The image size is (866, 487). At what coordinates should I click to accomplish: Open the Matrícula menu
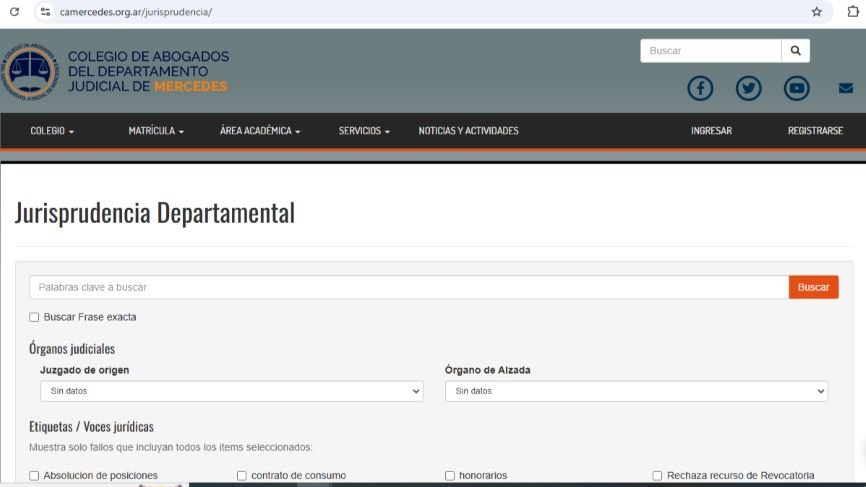point(156,131)
